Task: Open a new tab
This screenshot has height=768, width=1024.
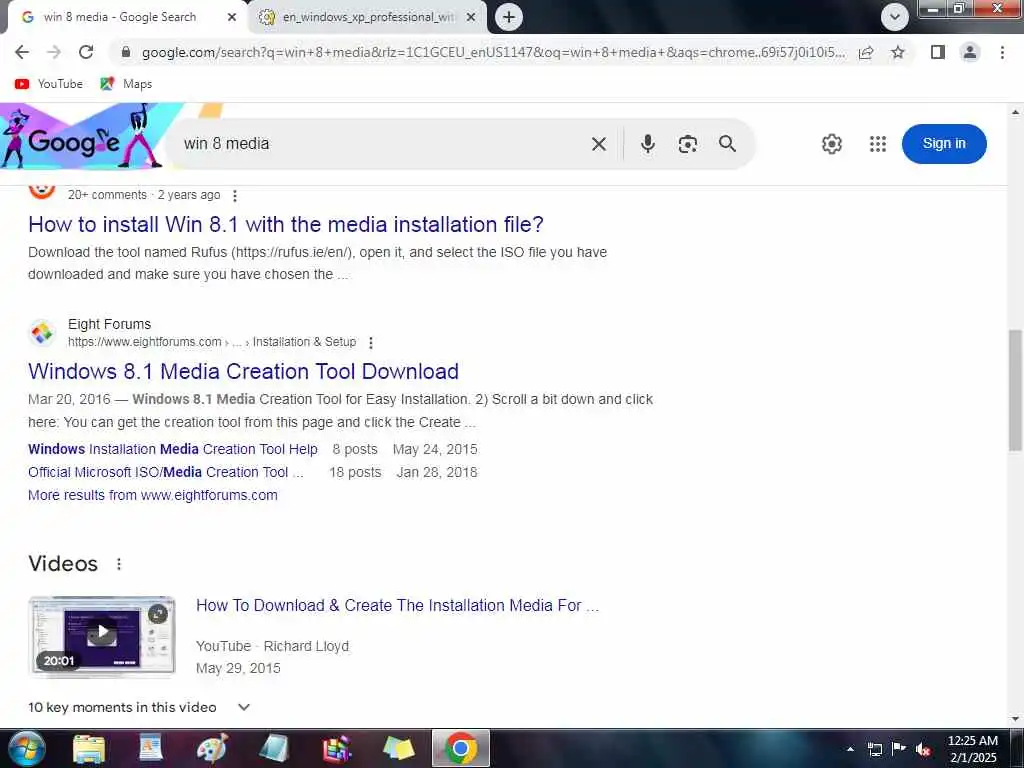Action: [509, 17]
